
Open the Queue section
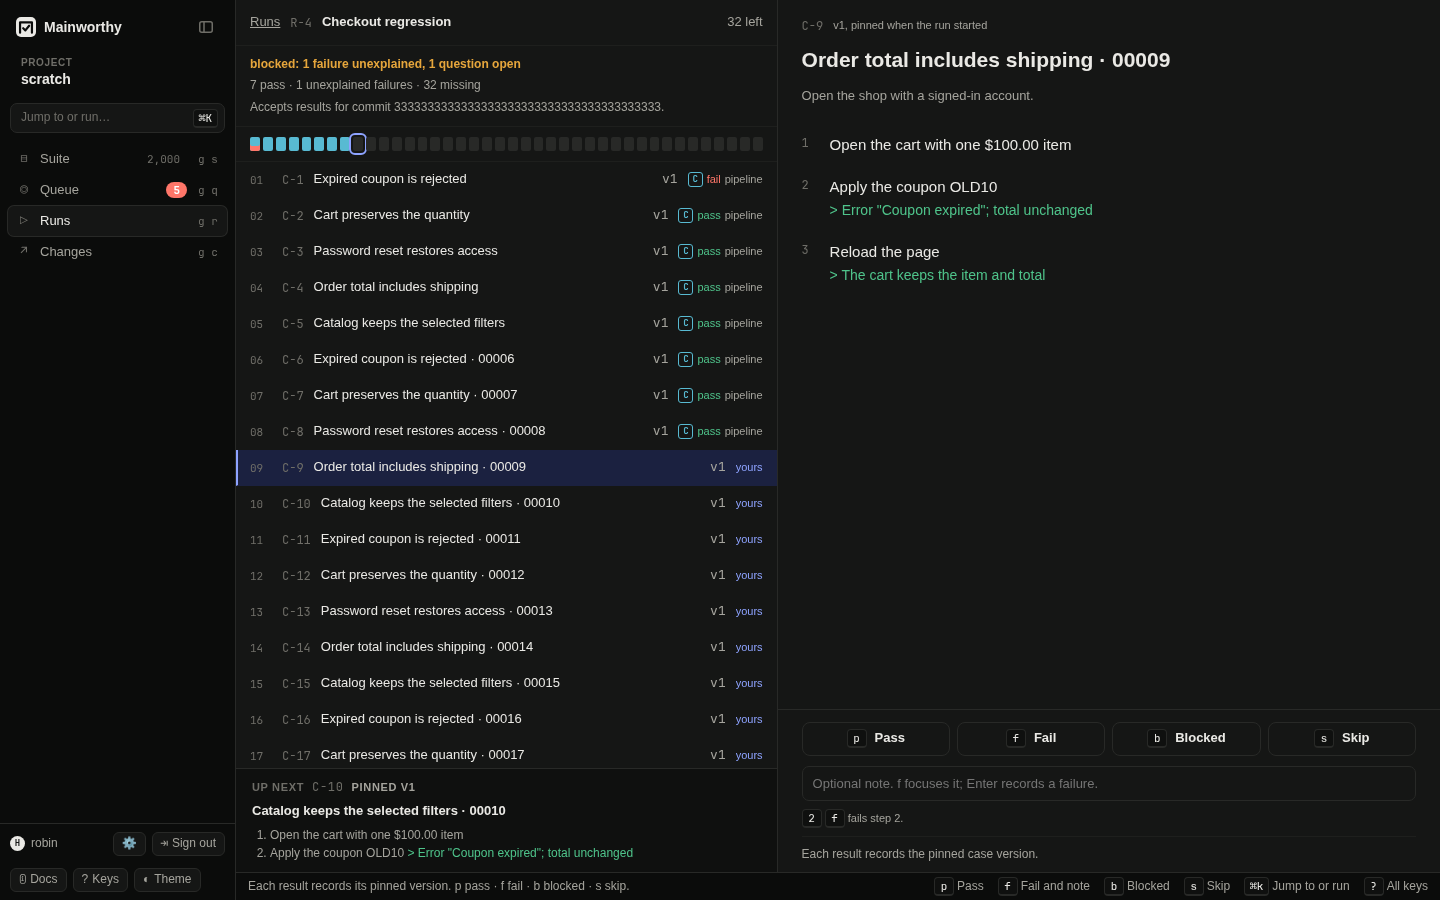(117, 190)
